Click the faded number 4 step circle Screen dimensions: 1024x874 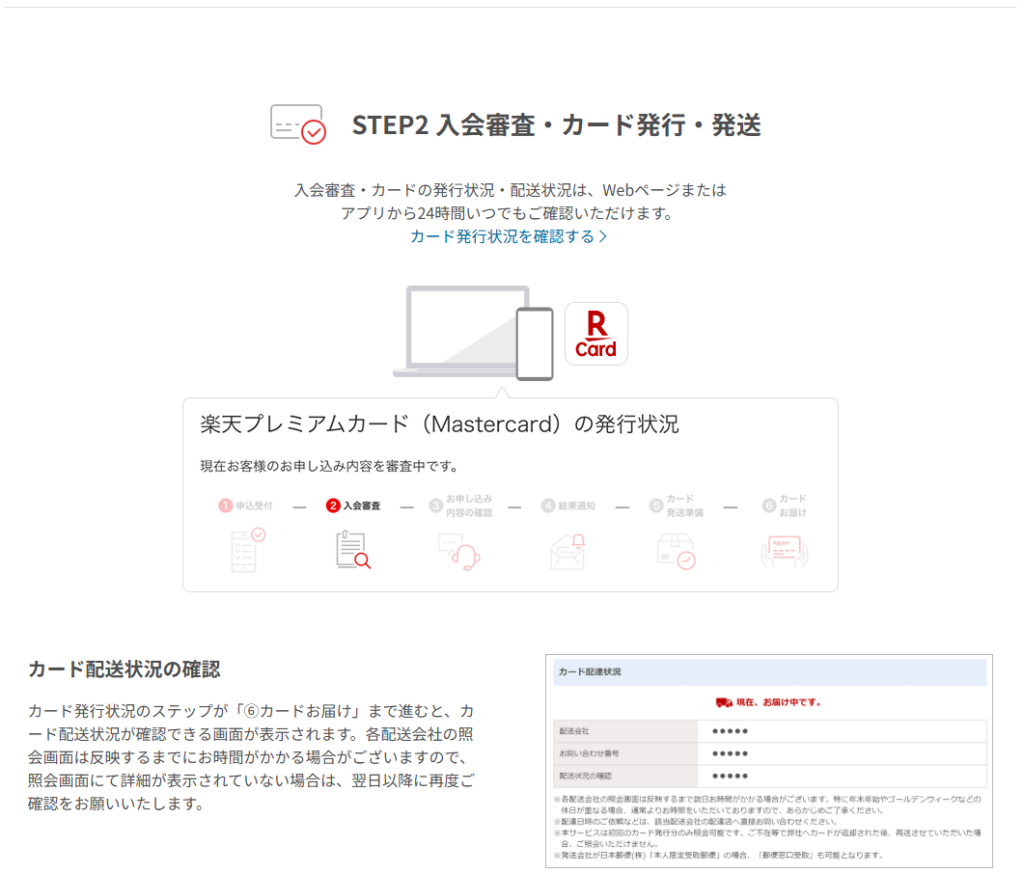pyautogui.click(x=548, y=506)
